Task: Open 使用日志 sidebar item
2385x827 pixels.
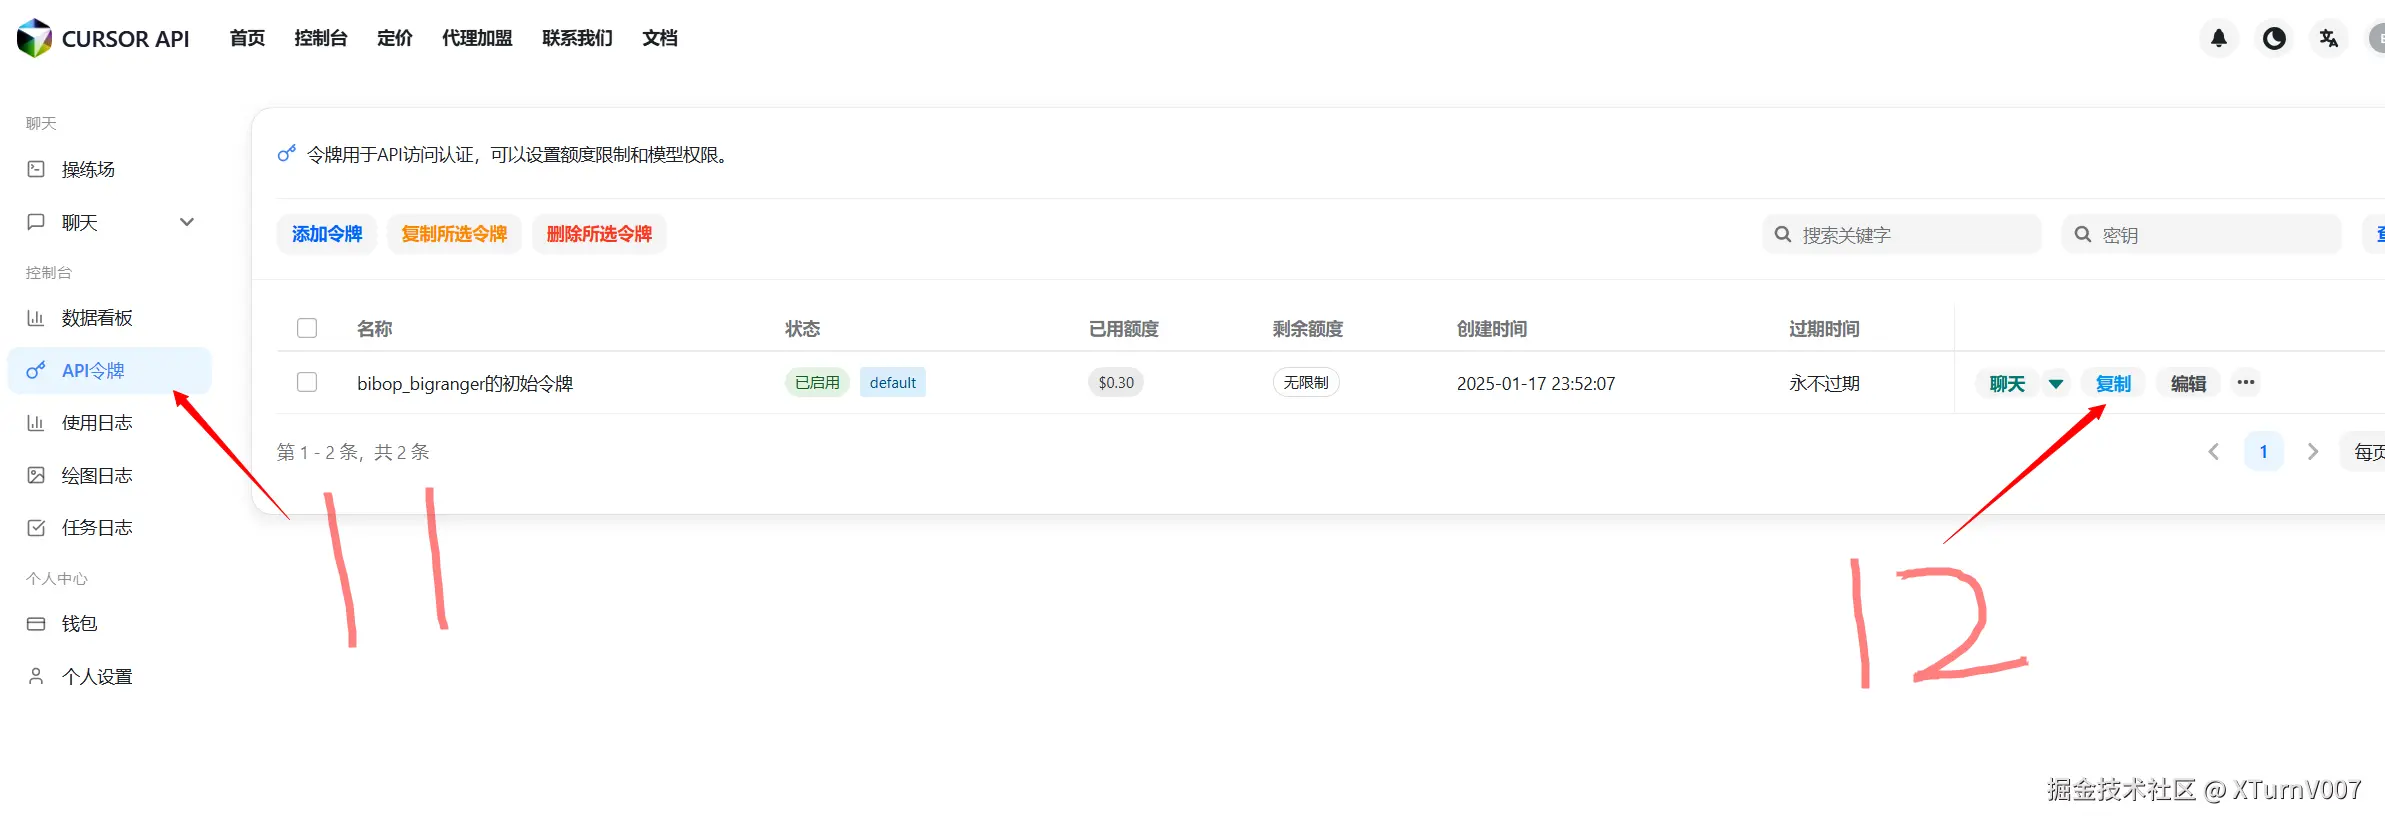Action: pos(110,423)
